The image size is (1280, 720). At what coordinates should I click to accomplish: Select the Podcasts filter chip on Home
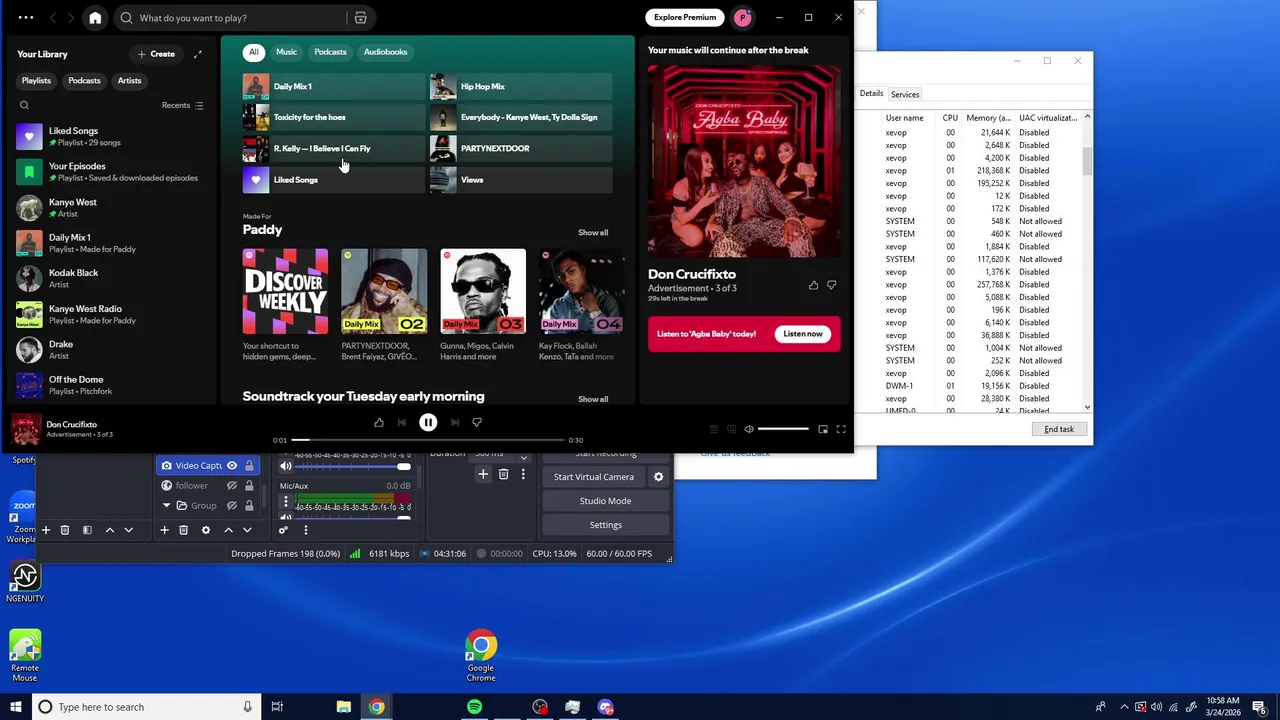tap(330, 52)
